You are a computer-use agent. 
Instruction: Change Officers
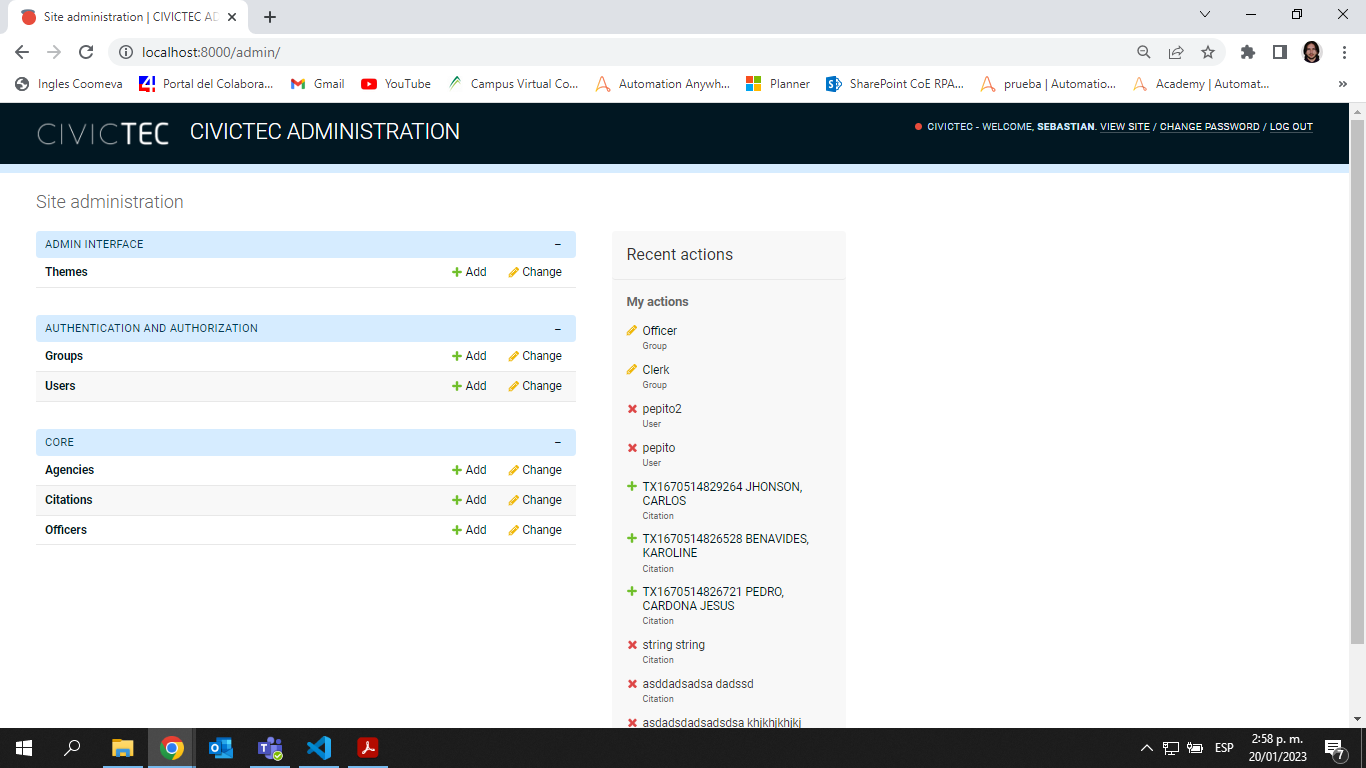coord(535,530)
